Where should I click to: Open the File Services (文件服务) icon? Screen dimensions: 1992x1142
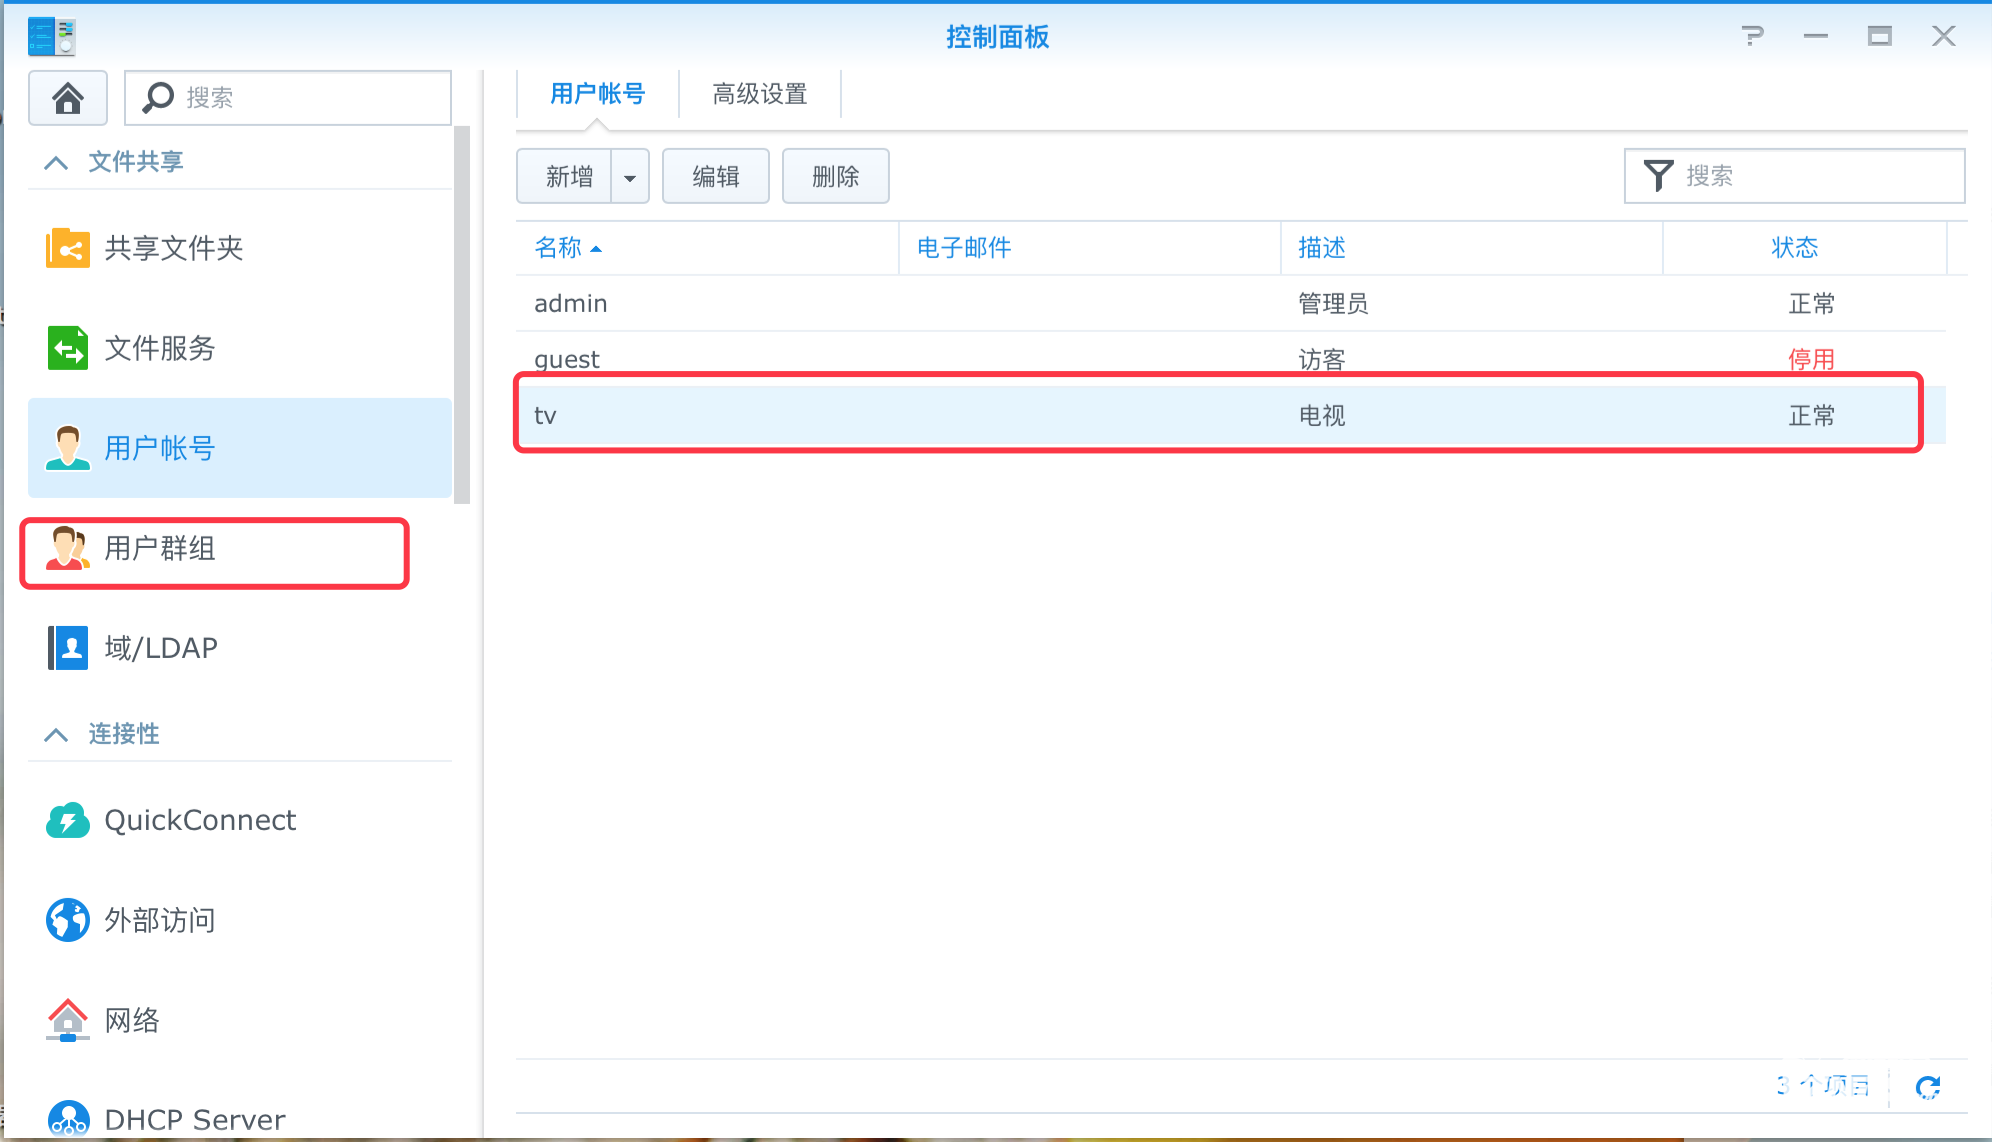tap(68, 348)
